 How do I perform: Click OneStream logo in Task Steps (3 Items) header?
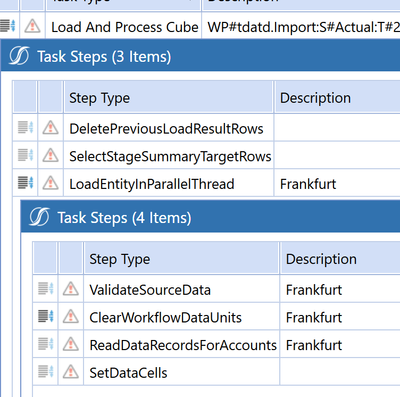[x=19, y=56]
